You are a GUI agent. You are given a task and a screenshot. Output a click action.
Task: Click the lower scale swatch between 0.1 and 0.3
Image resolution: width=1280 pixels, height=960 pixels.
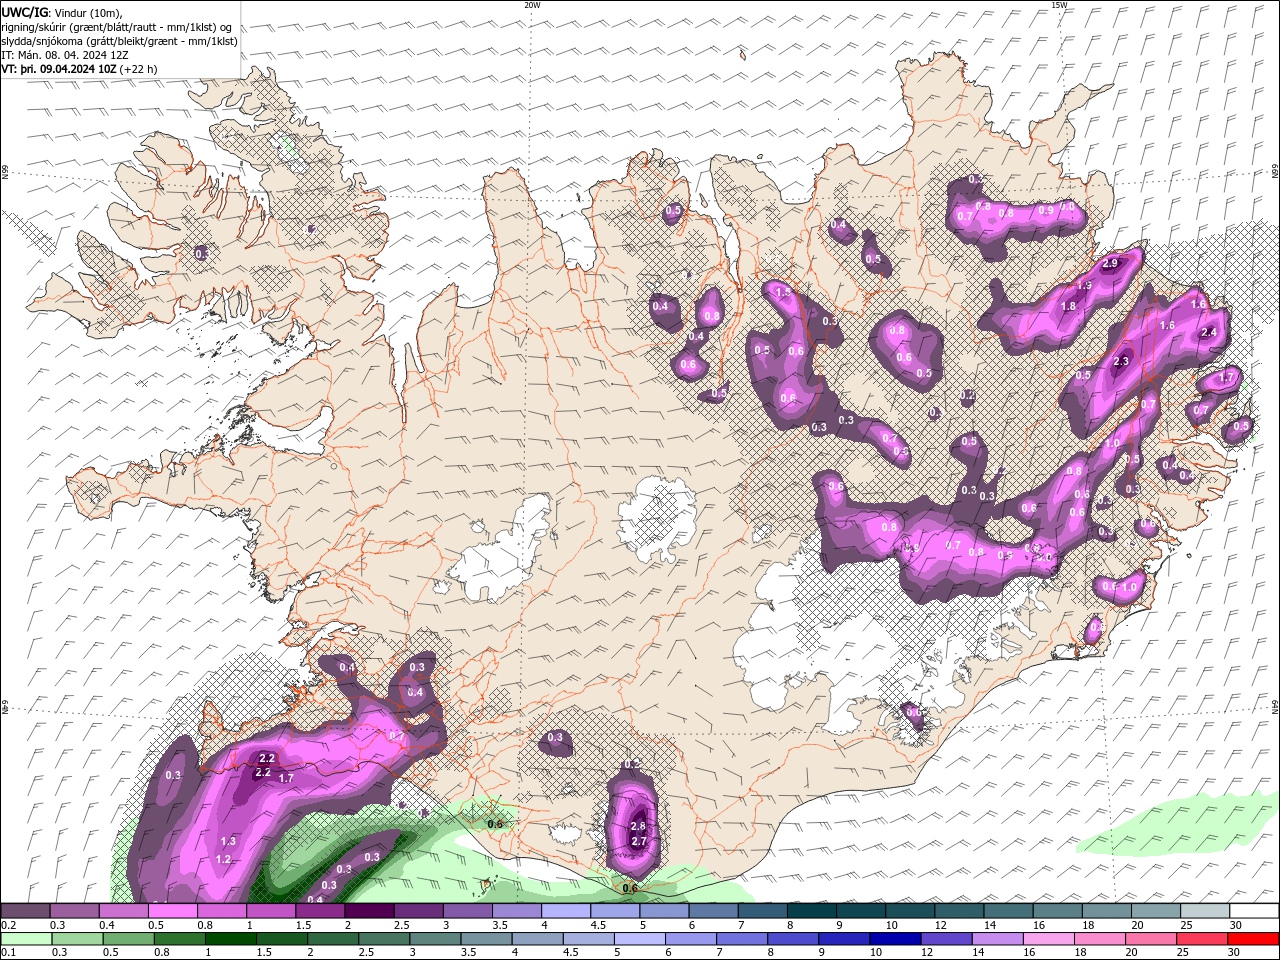(25, 939)
